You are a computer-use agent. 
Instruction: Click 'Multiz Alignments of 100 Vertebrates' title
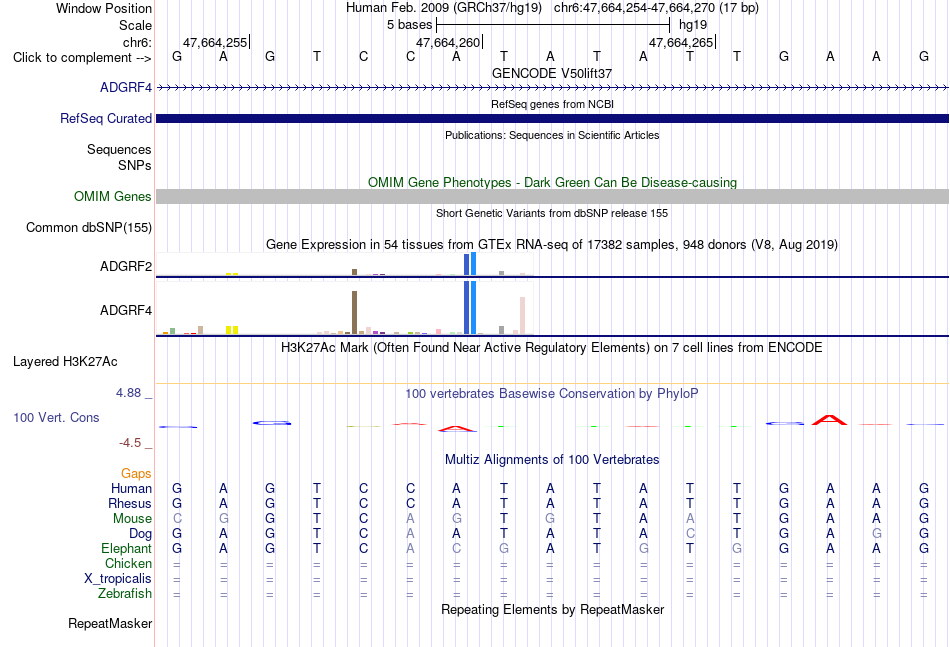pos(552,460)
